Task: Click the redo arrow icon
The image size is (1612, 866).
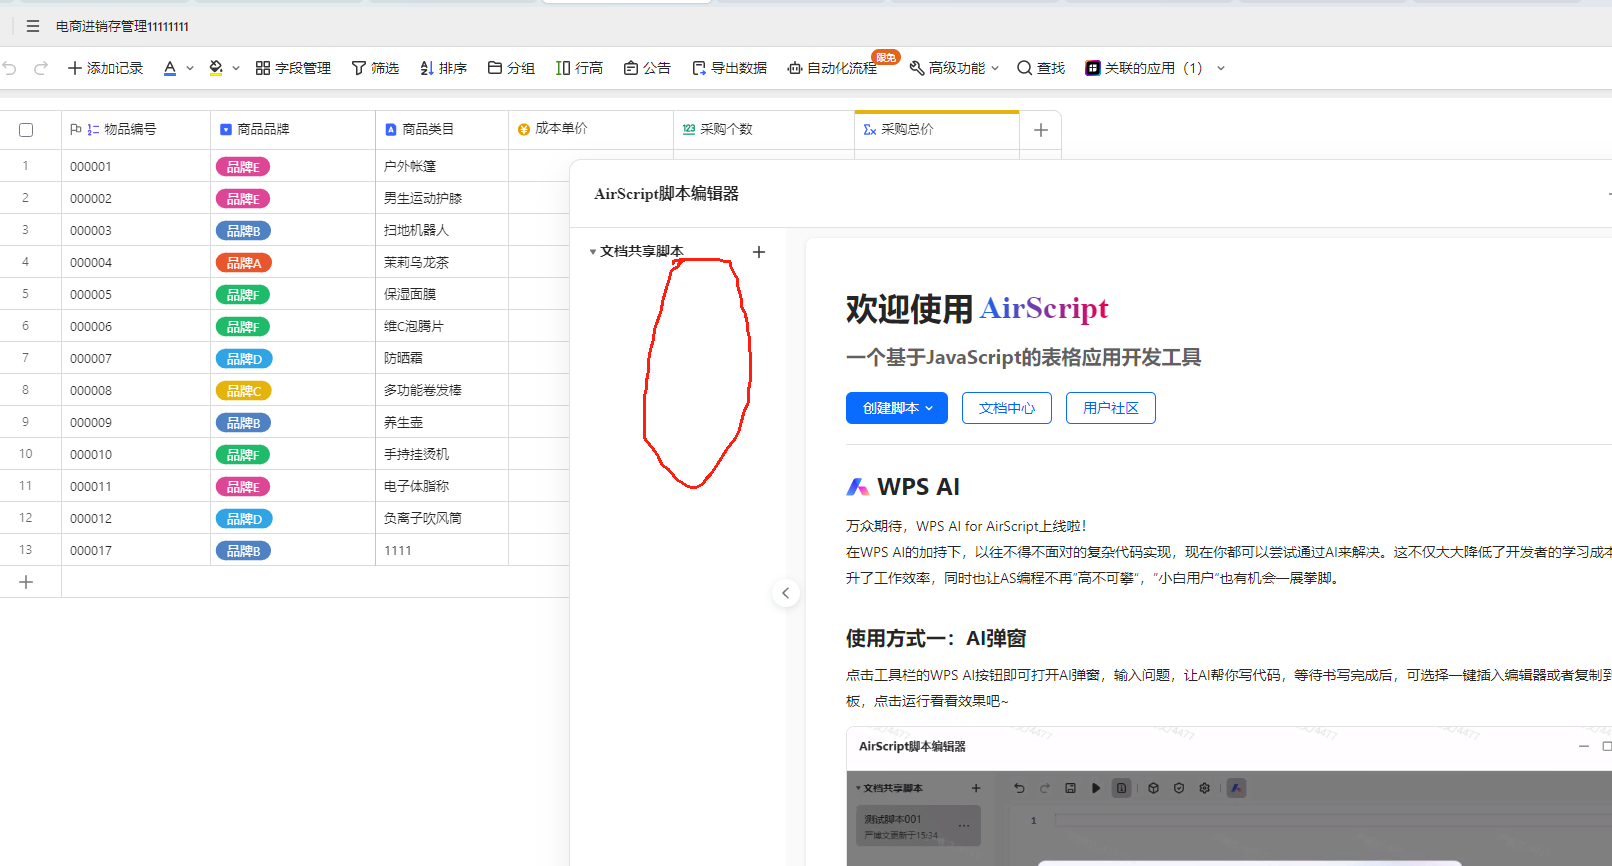Action: point(41,68)
